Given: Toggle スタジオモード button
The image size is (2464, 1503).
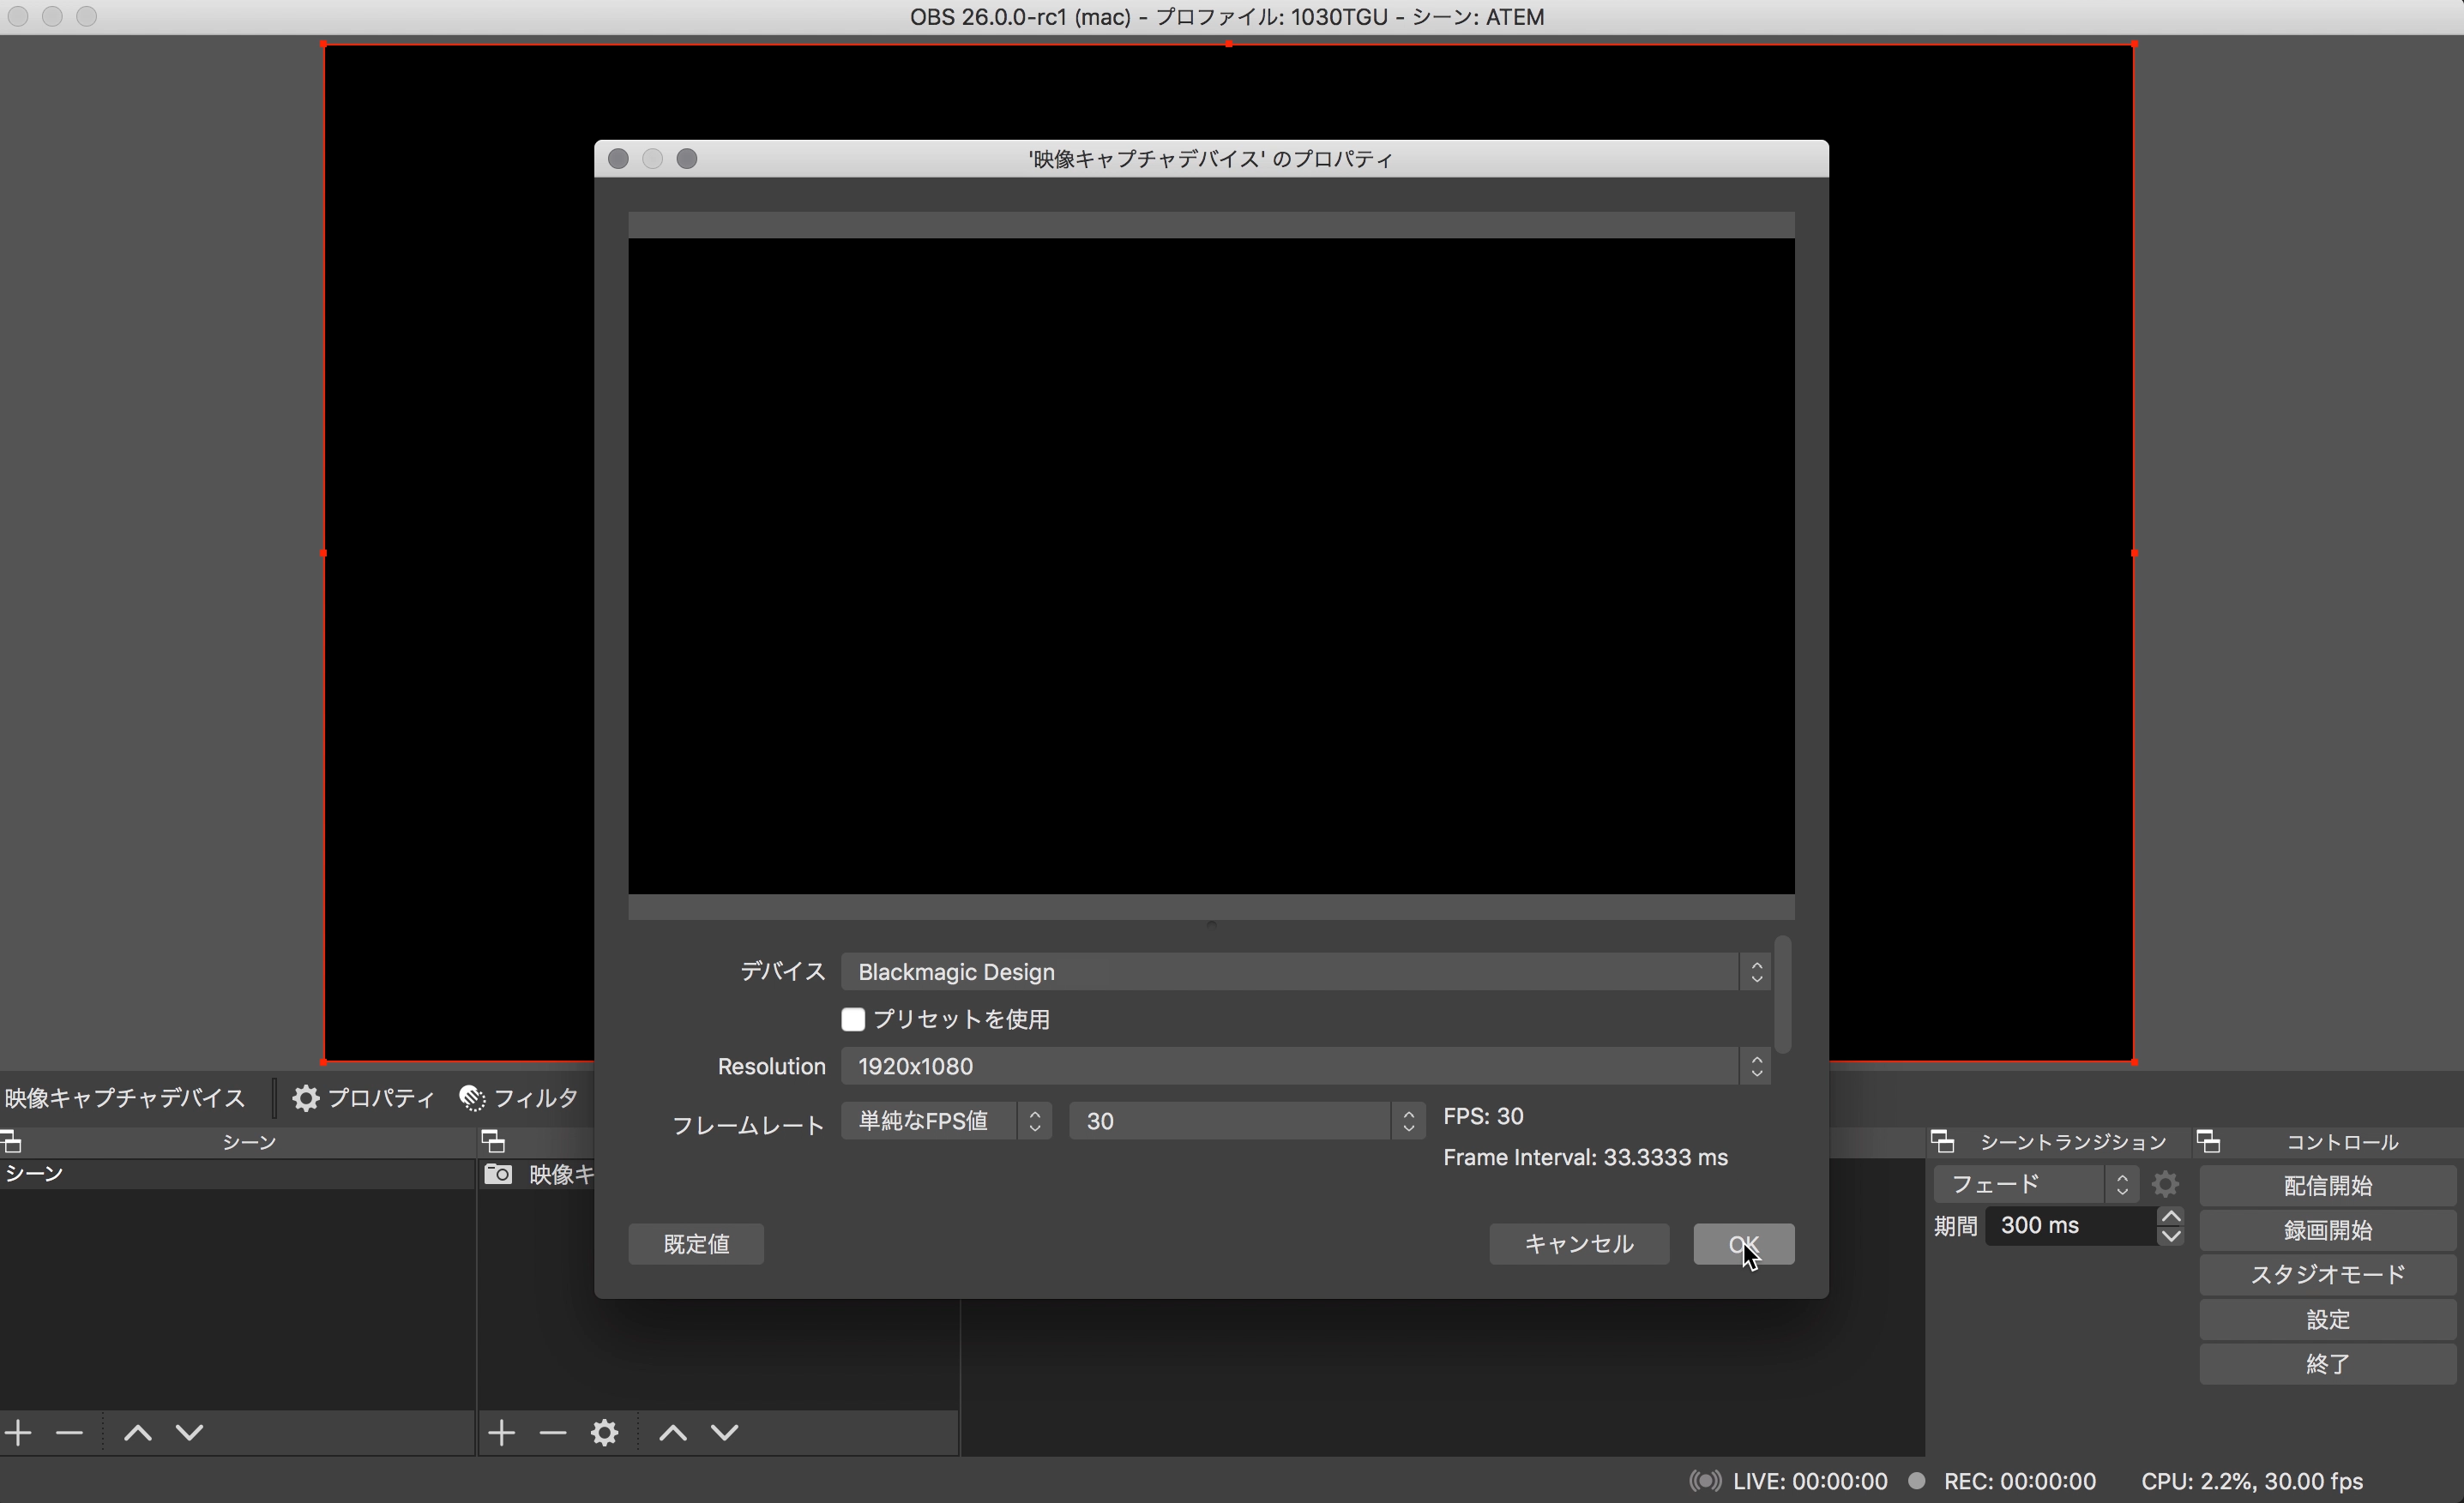Looking at the screenshot, I should pyautogui.click(x=2328, y=1275).
